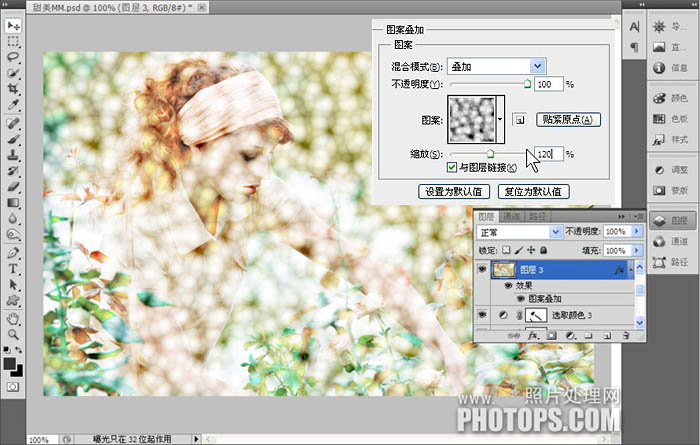Open the status bar info arrow
The image size is (700, 445).
tap(196, 439)
